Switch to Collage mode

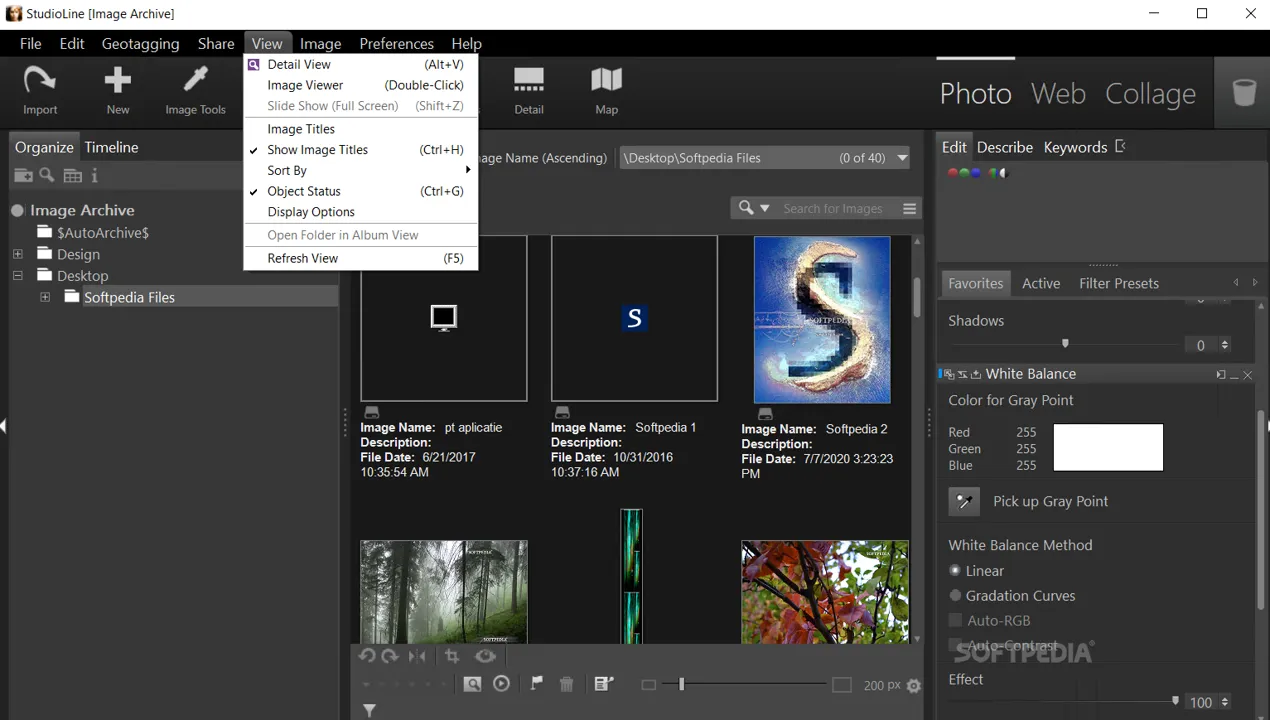[x=1150, y=94]
